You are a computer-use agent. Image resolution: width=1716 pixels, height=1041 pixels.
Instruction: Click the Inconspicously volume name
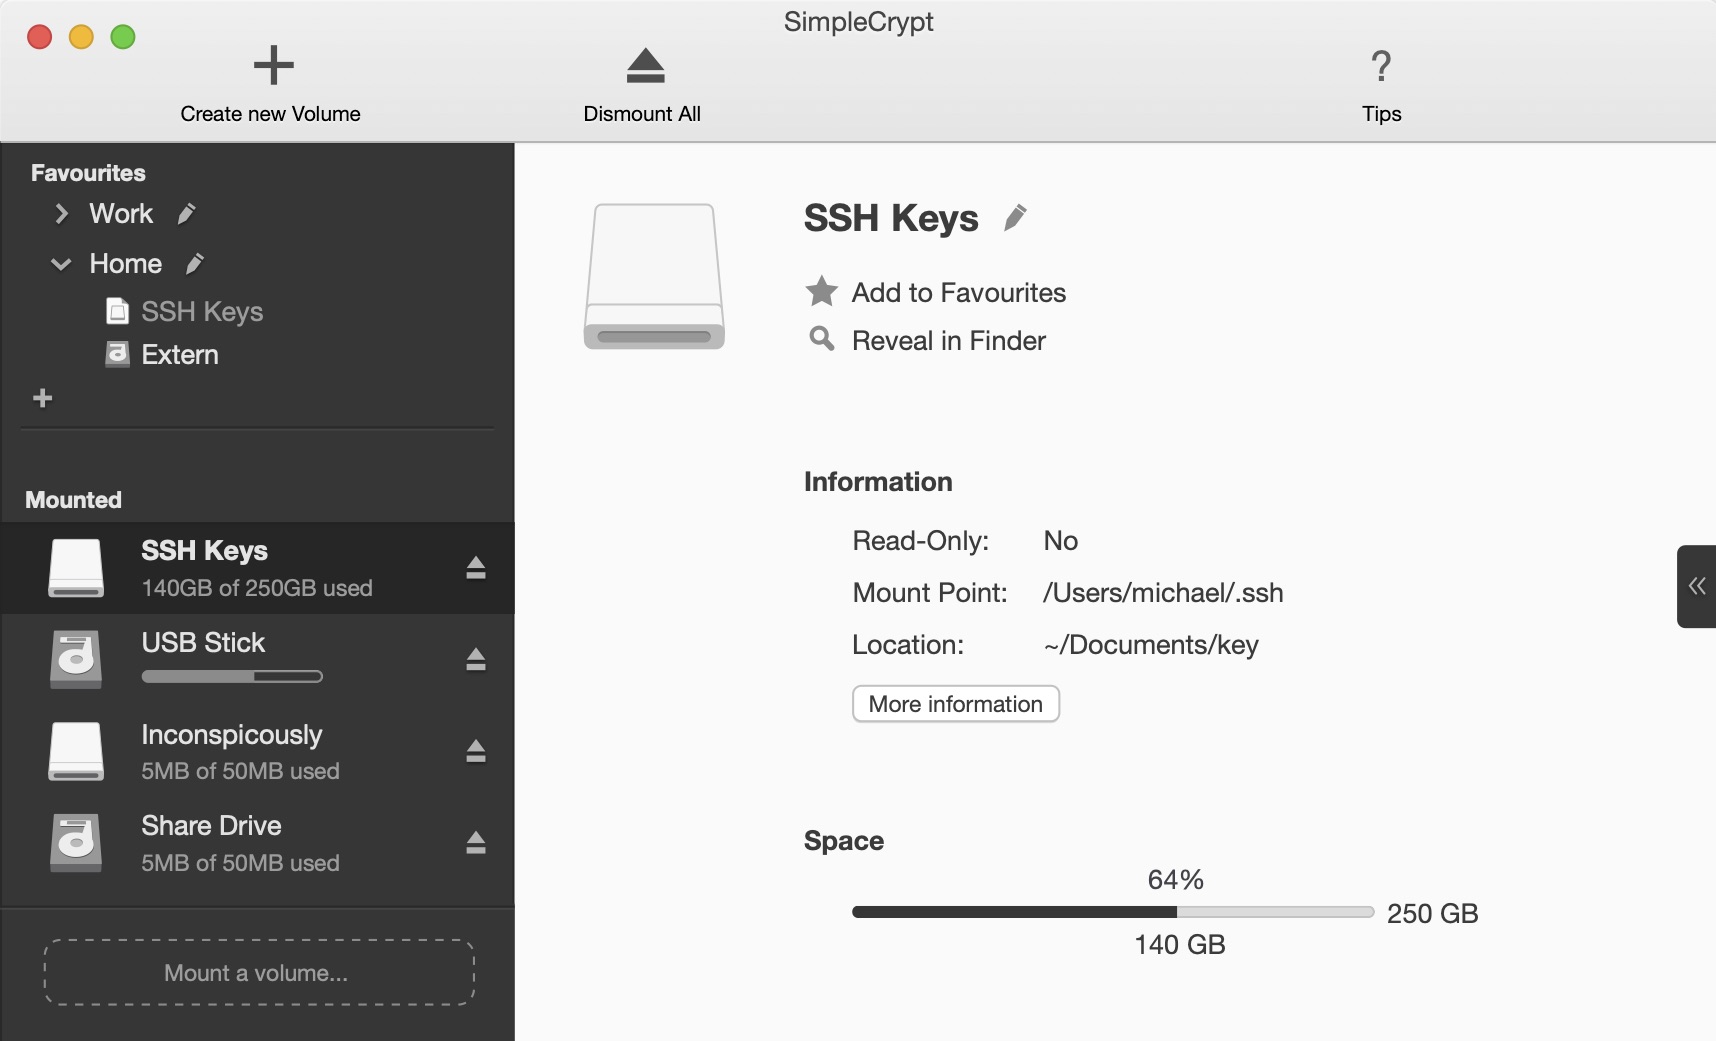(232, 735)
